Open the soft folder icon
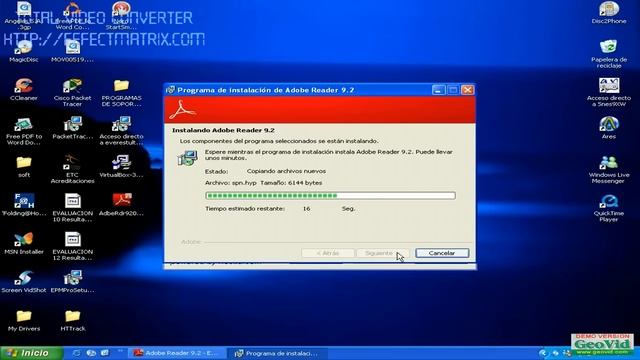 coord(24,167)
